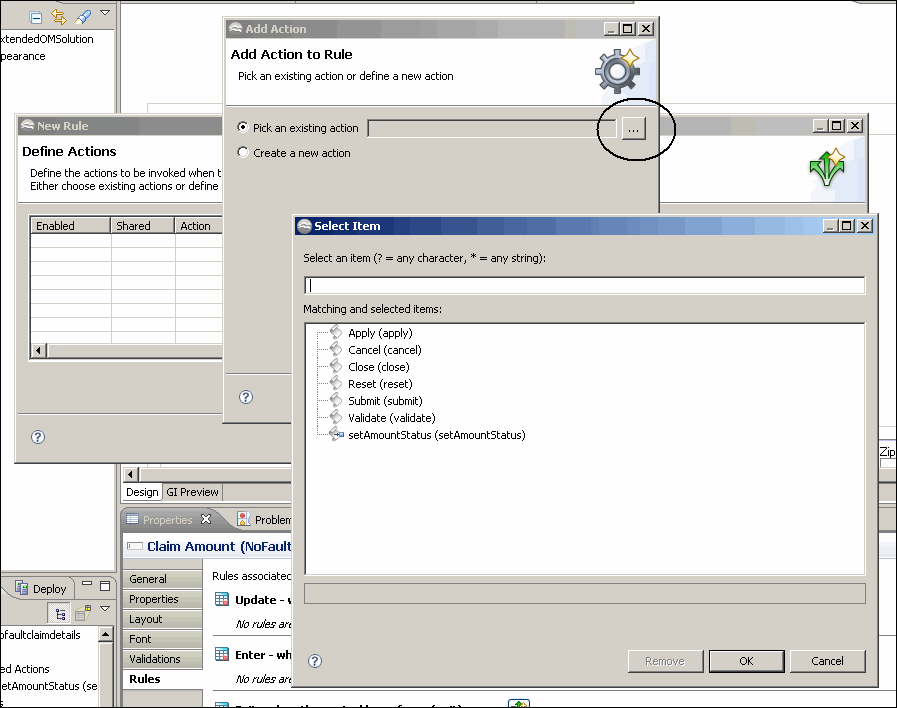Click the Claim Amount control icon

(x=134, y=546)
